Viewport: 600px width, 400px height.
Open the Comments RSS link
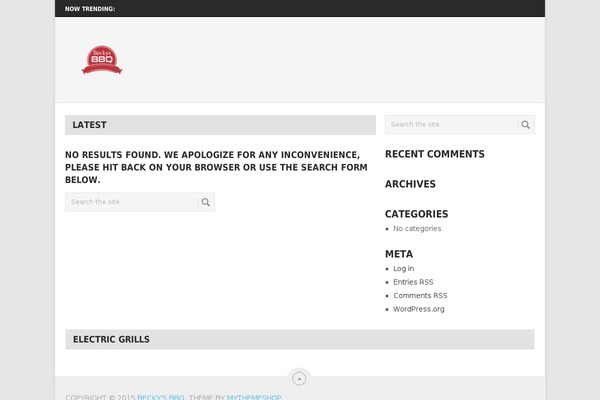tap(420, 296)
